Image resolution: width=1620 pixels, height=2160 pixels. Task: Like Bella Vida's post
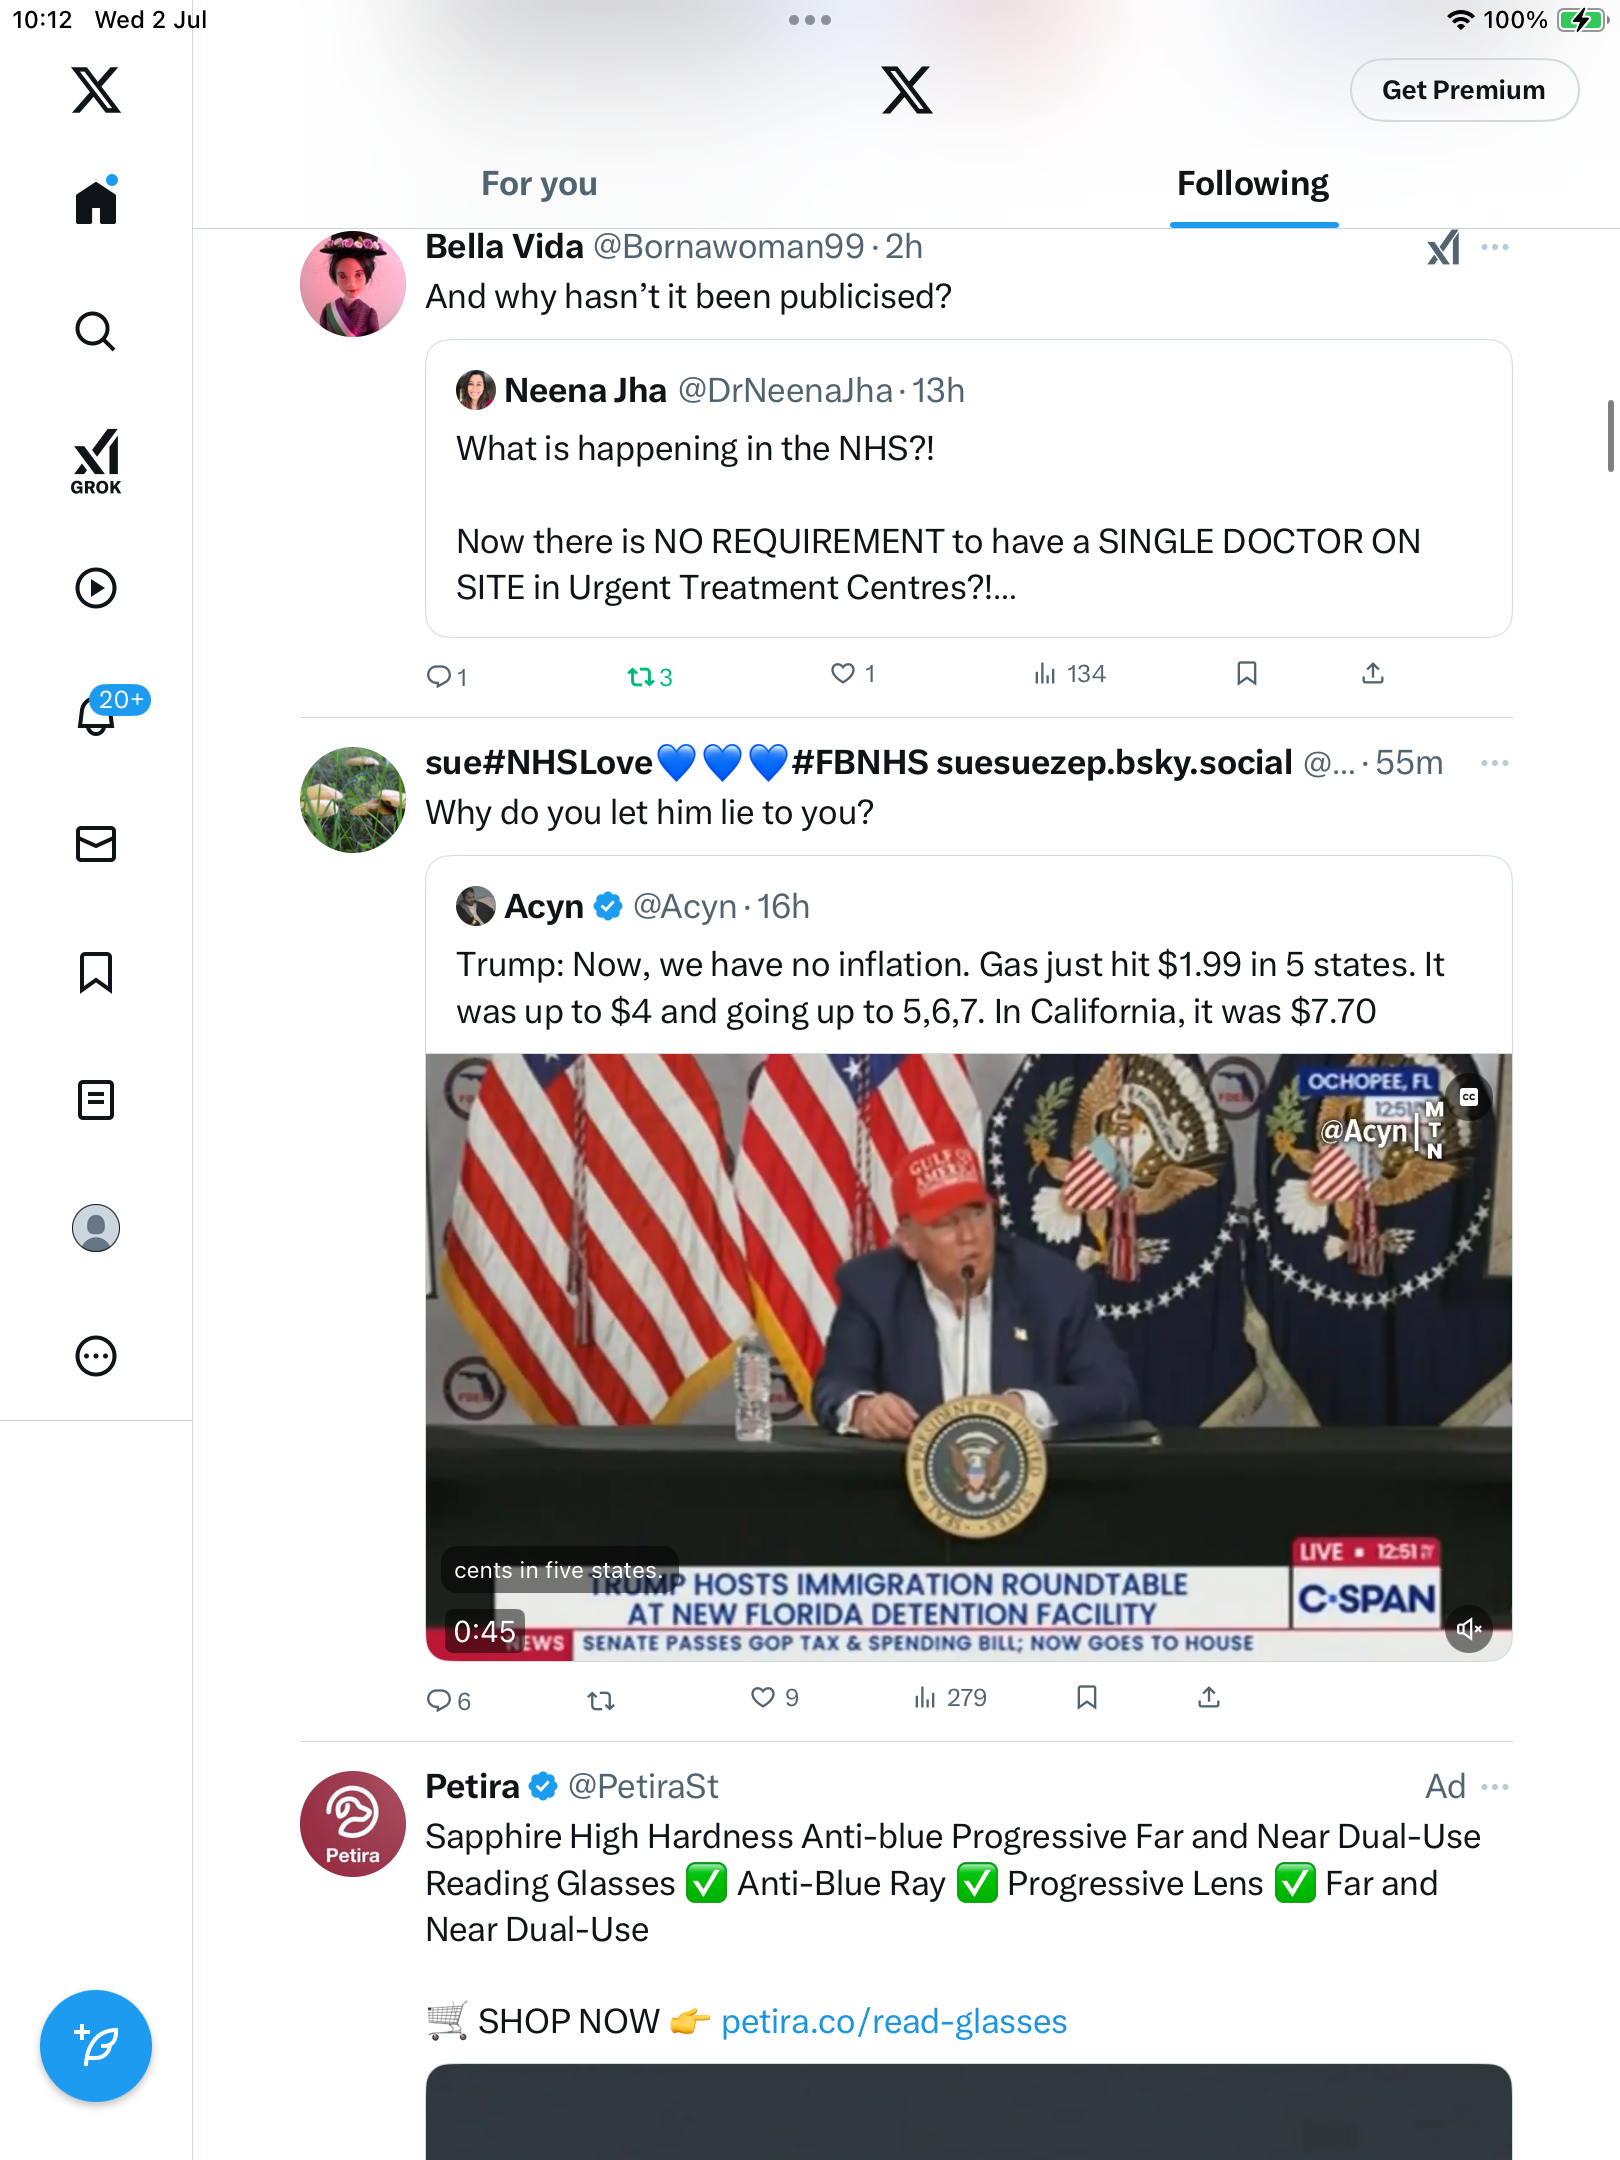click(x=853, y=674)
